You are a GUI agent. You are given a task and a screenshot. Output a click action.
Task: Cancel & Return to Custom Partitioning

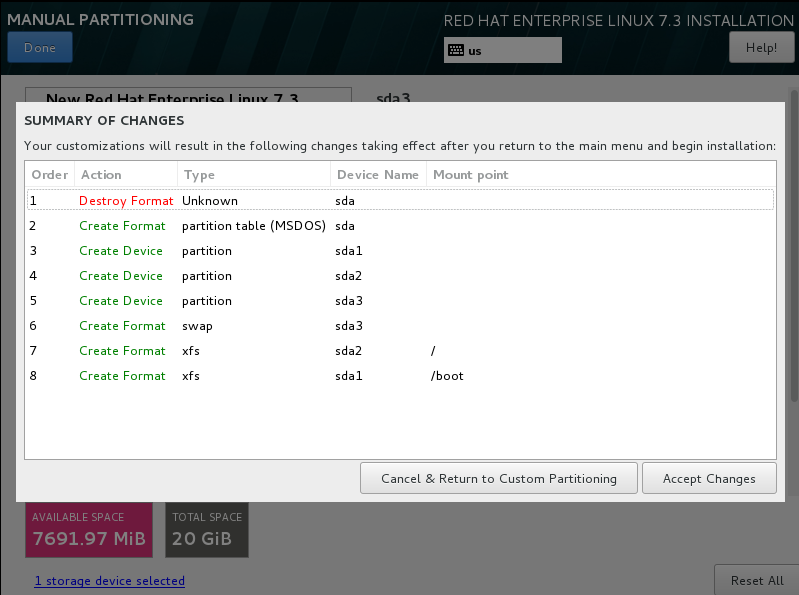pos(499,478)
